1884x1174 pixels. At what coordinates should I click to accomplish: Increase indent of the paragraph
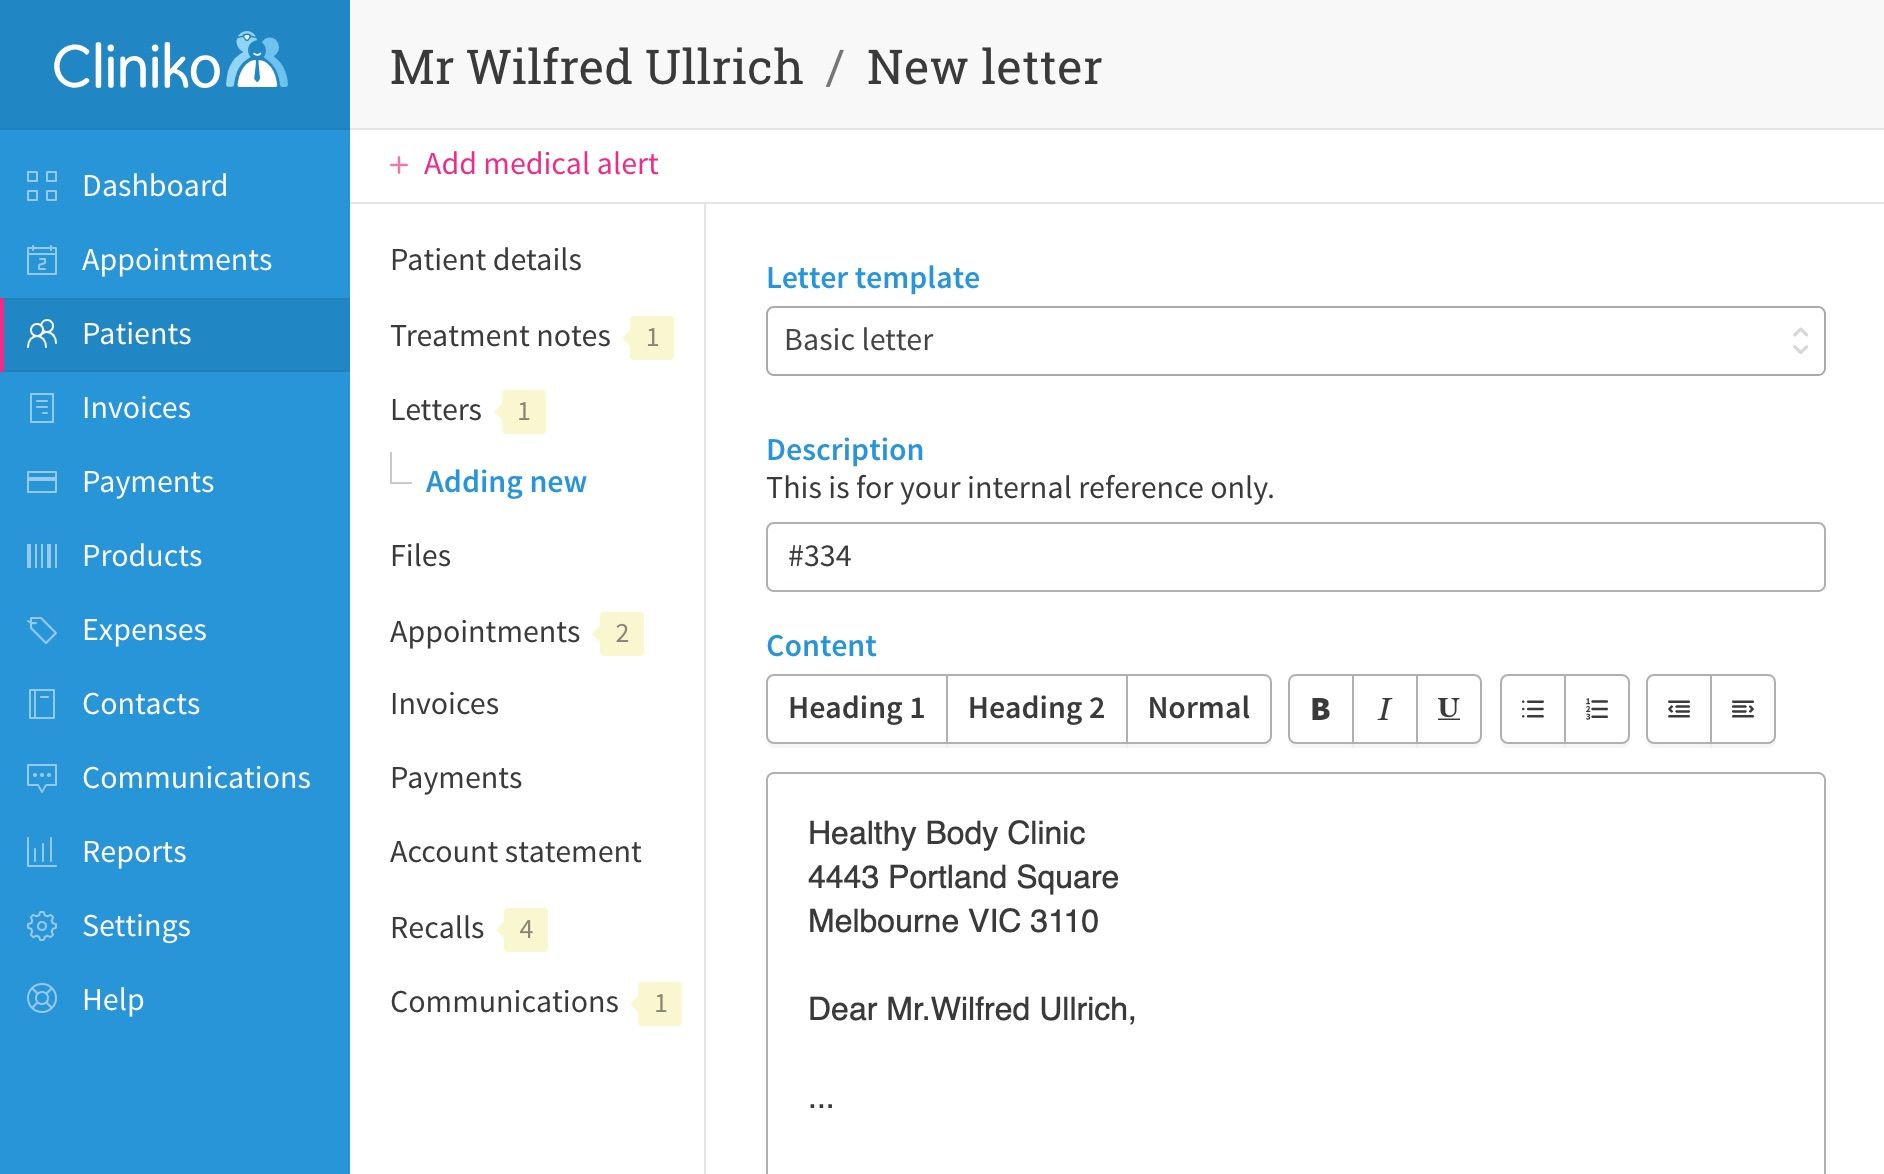[x=1743, y=709]
